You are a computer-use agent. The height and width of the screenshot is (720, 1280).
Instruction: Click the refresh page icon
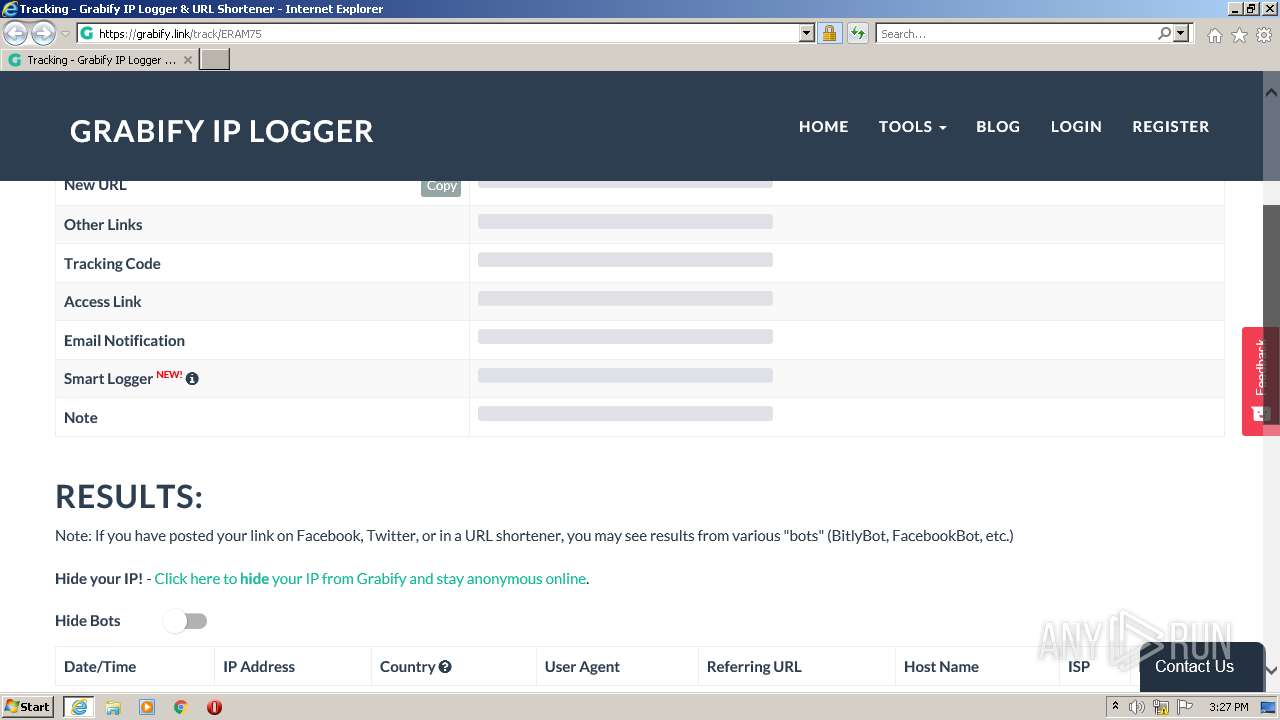[857, 33]
